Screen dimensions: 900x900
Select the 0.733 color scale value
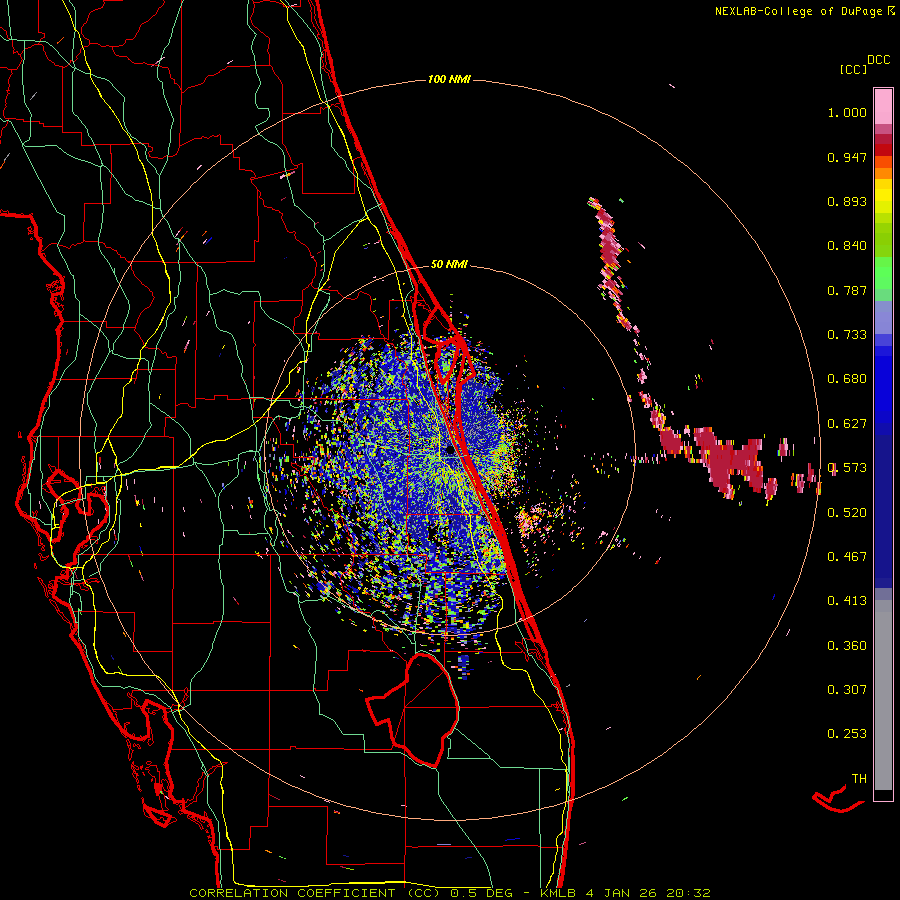847,335
